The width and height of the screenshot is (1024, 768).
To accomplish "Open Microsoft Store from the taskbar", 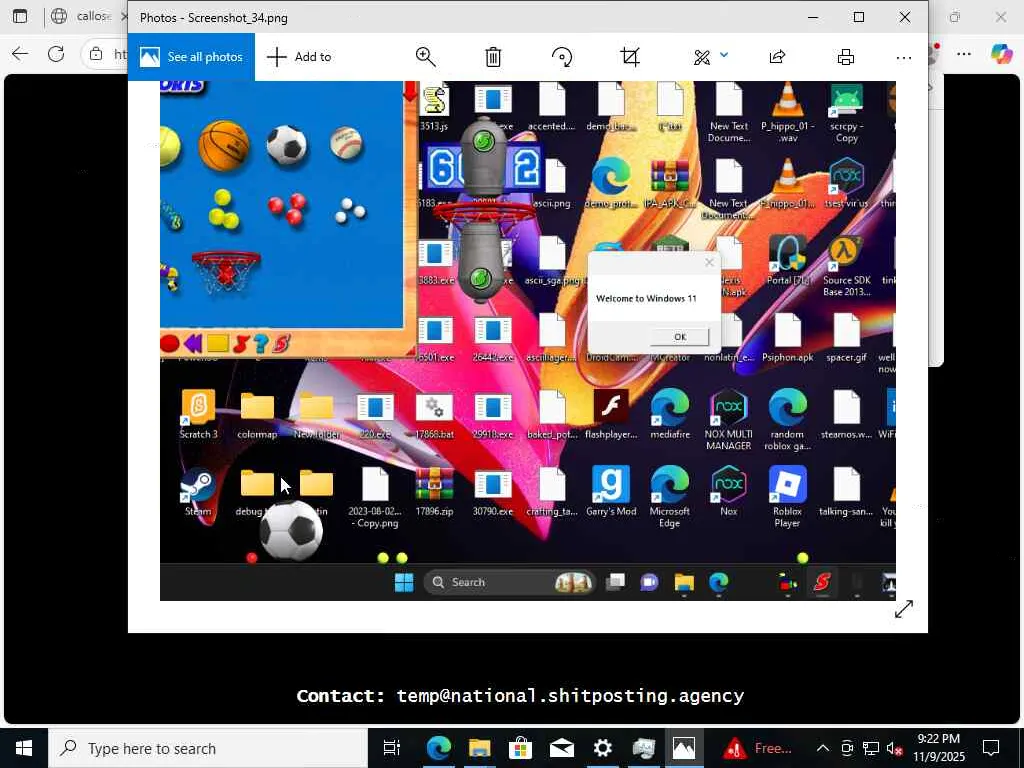I will click(520, 748).
